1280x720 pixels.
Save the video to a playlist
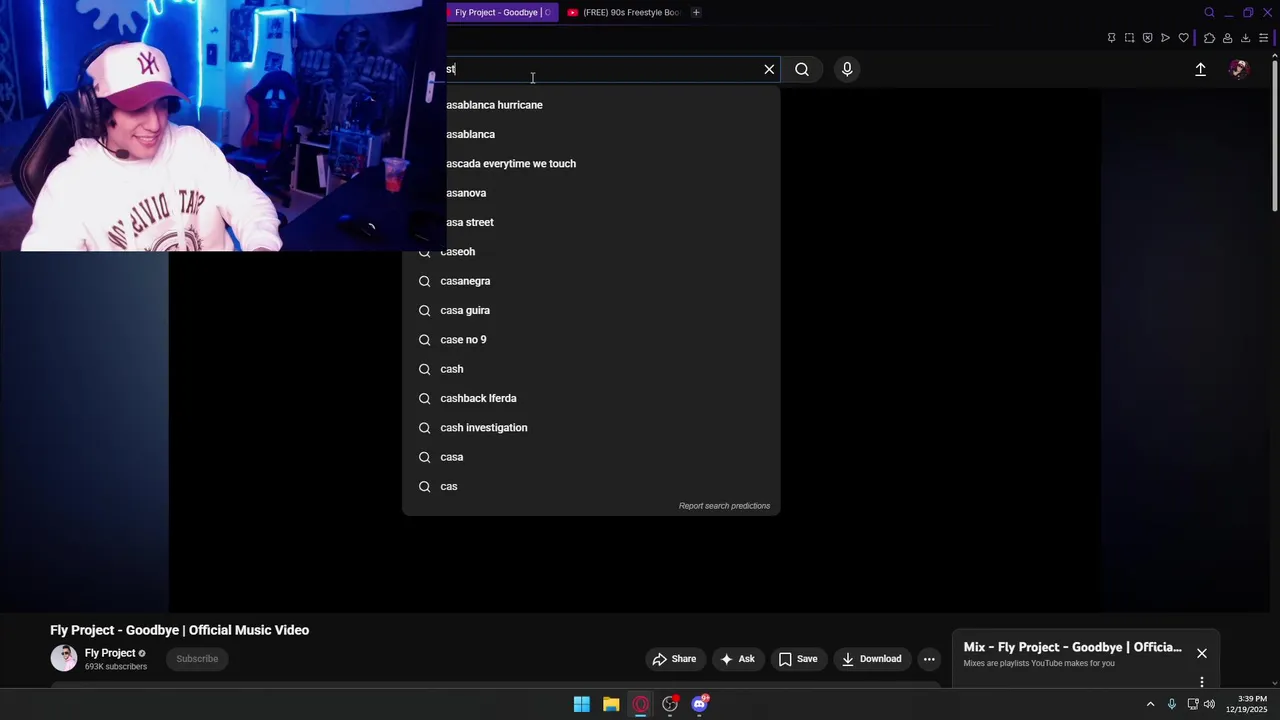pos(798,659)
